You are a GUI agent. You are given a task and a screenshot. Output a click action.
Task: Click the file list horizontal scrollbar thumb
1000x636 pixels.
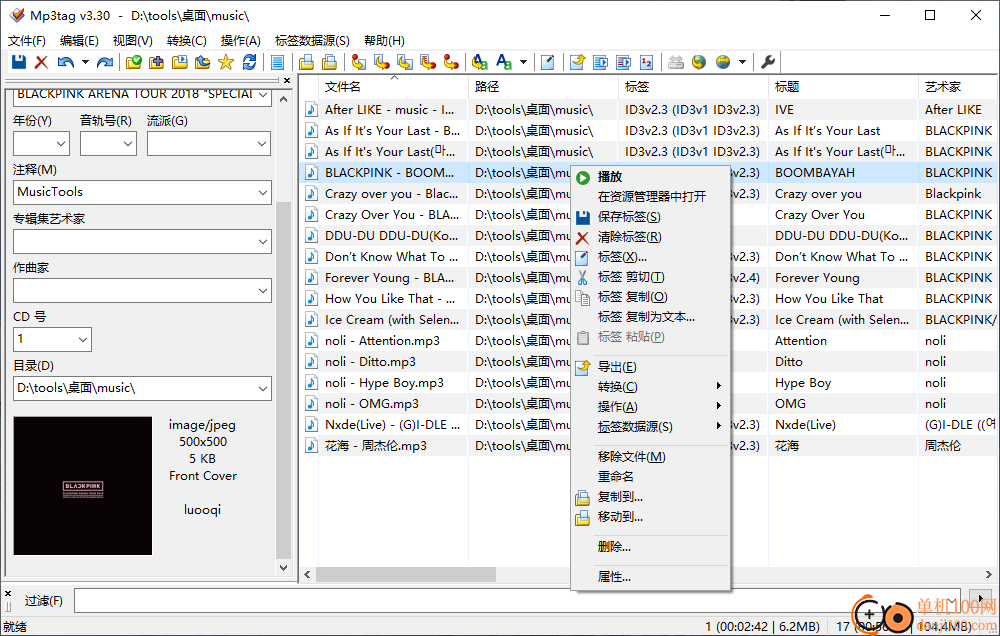[406, 575]
